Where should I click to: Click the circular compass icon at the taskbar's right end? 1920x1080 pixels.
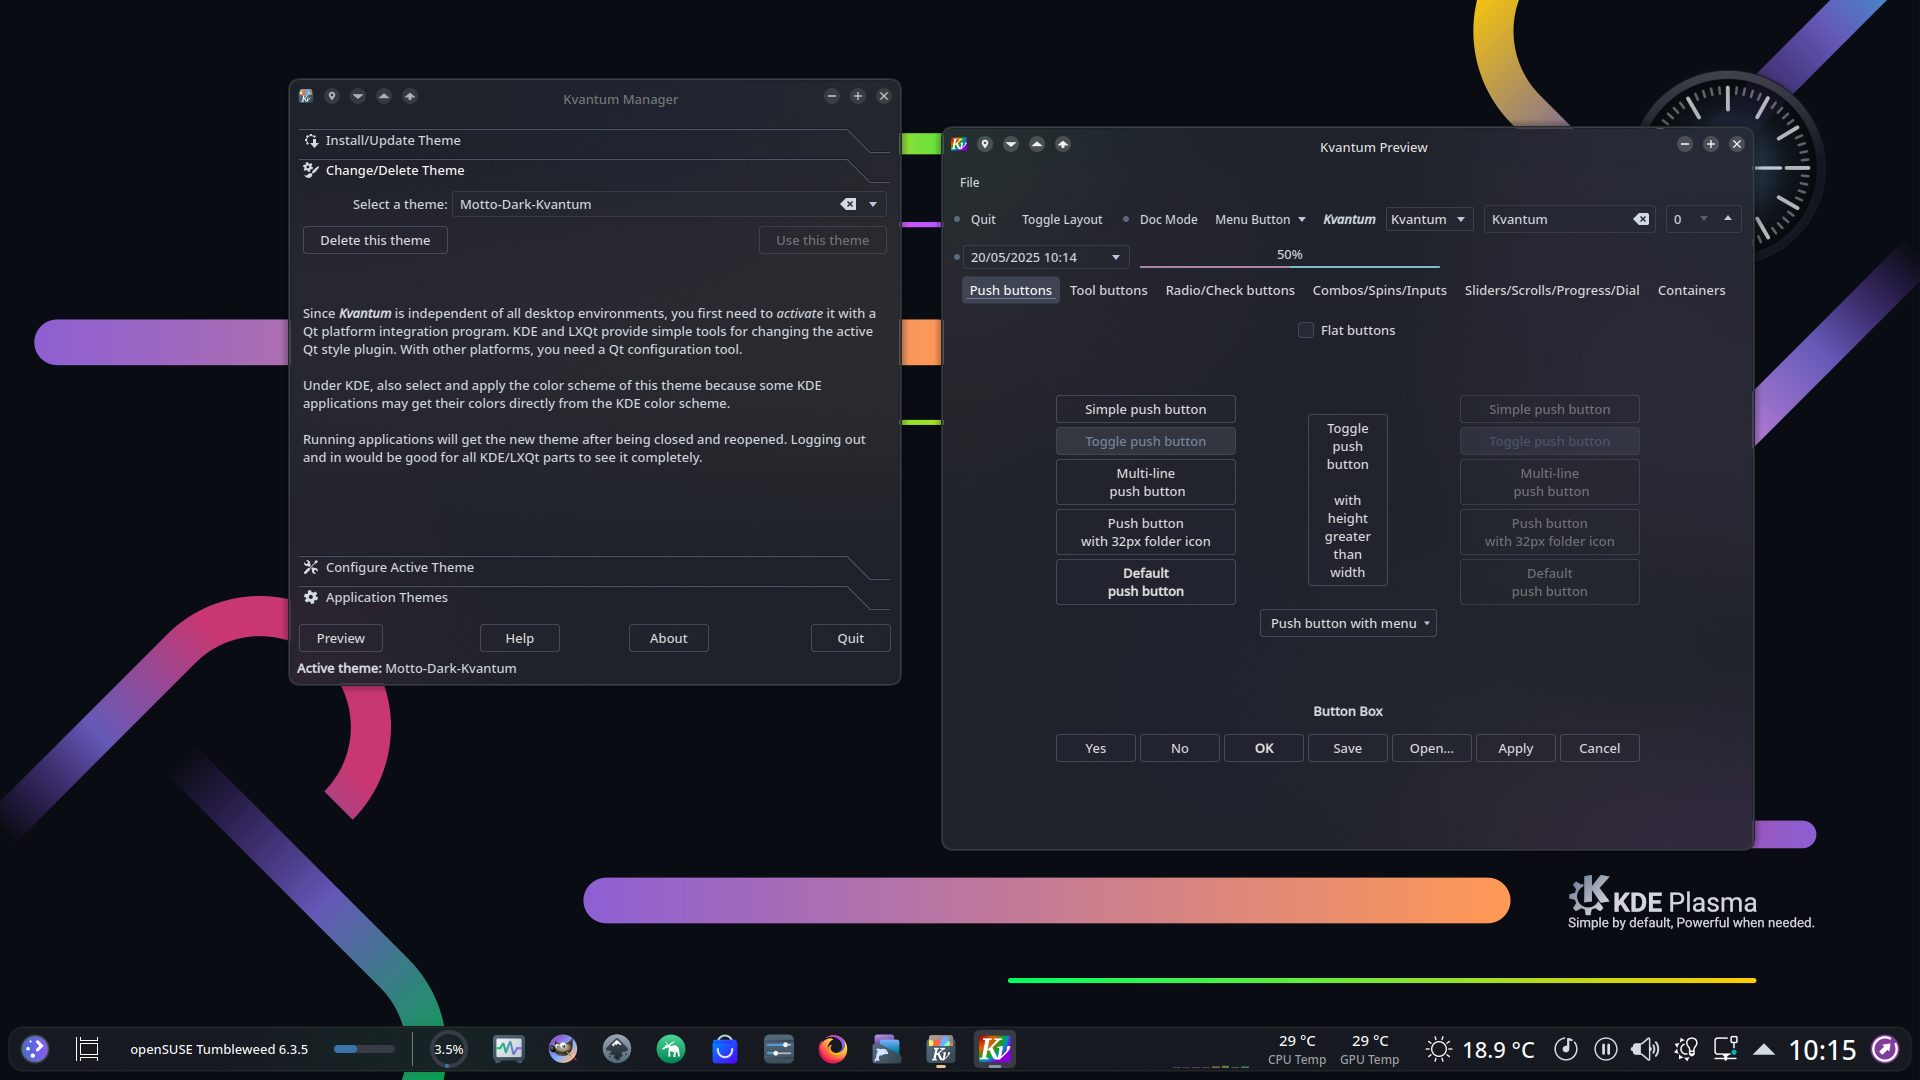pyautogui.click(x=1885, y=1049)
